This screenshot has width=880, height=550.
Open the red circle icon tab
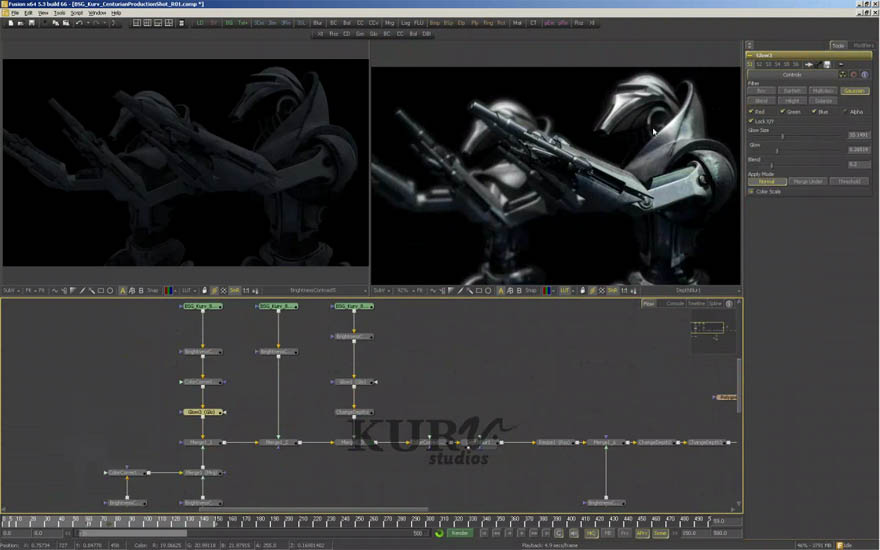pos(854,75)
